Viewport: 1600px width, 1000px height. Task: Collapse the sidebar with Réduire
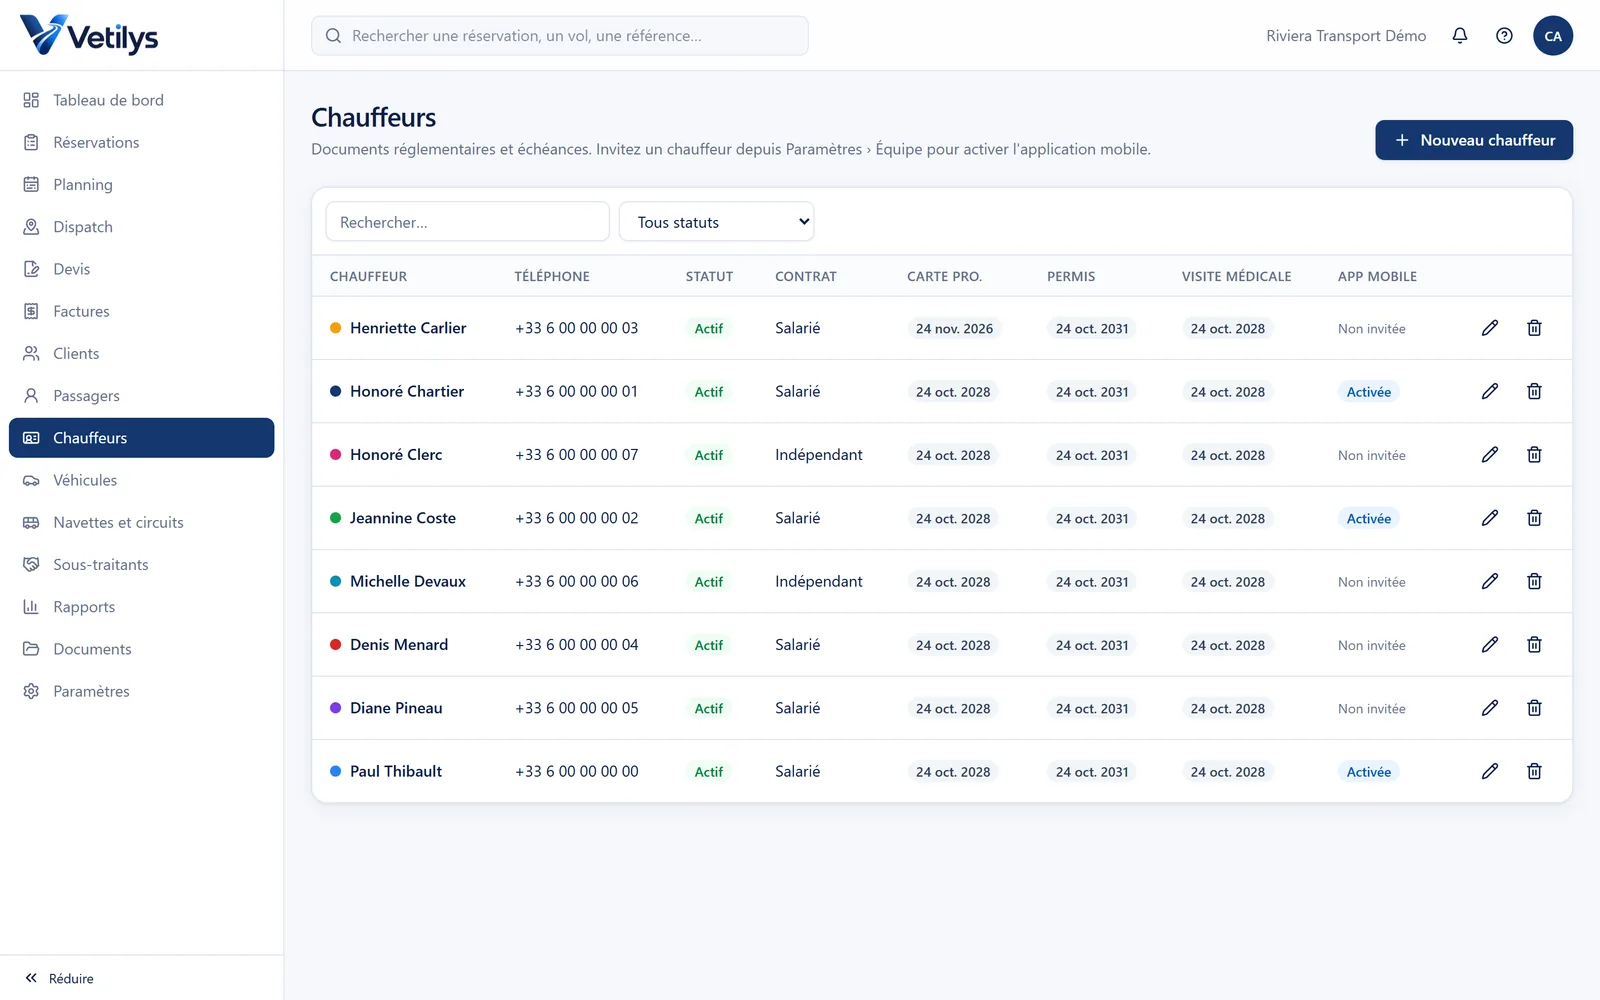click(x=60, y=978)
